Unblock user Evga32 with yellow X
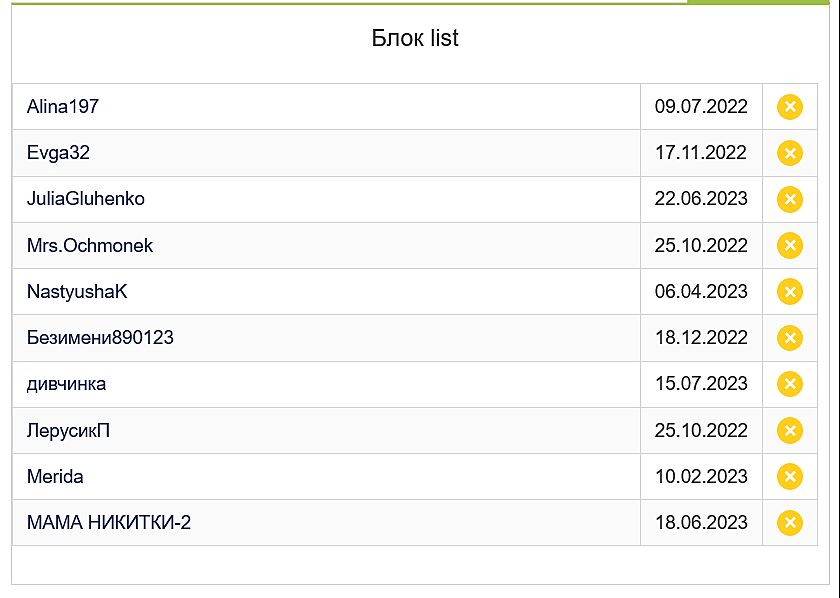 click(790, 153)
